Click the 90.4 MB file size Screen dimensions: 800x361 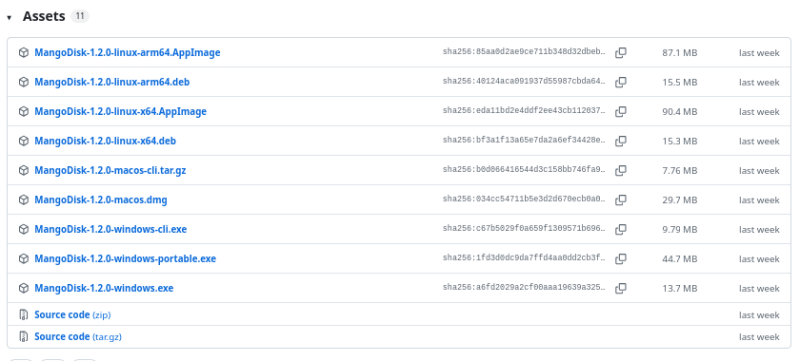(680, 112)
